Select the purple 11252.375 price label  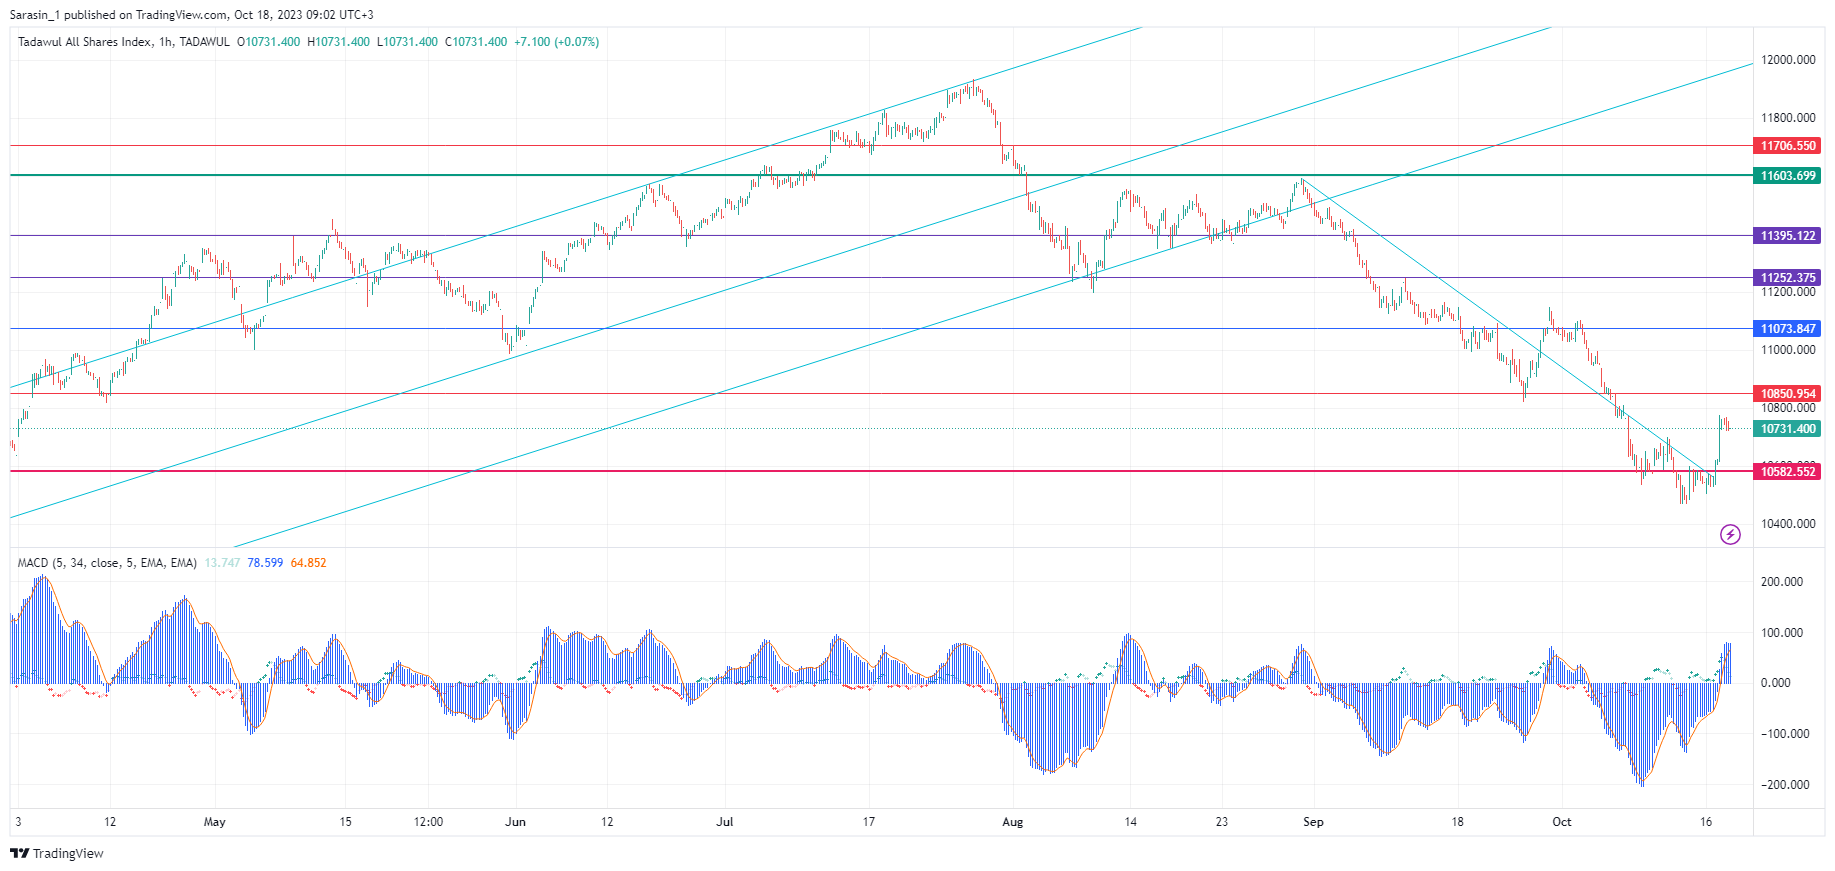pyautogui.click(x=1788, y=278)
